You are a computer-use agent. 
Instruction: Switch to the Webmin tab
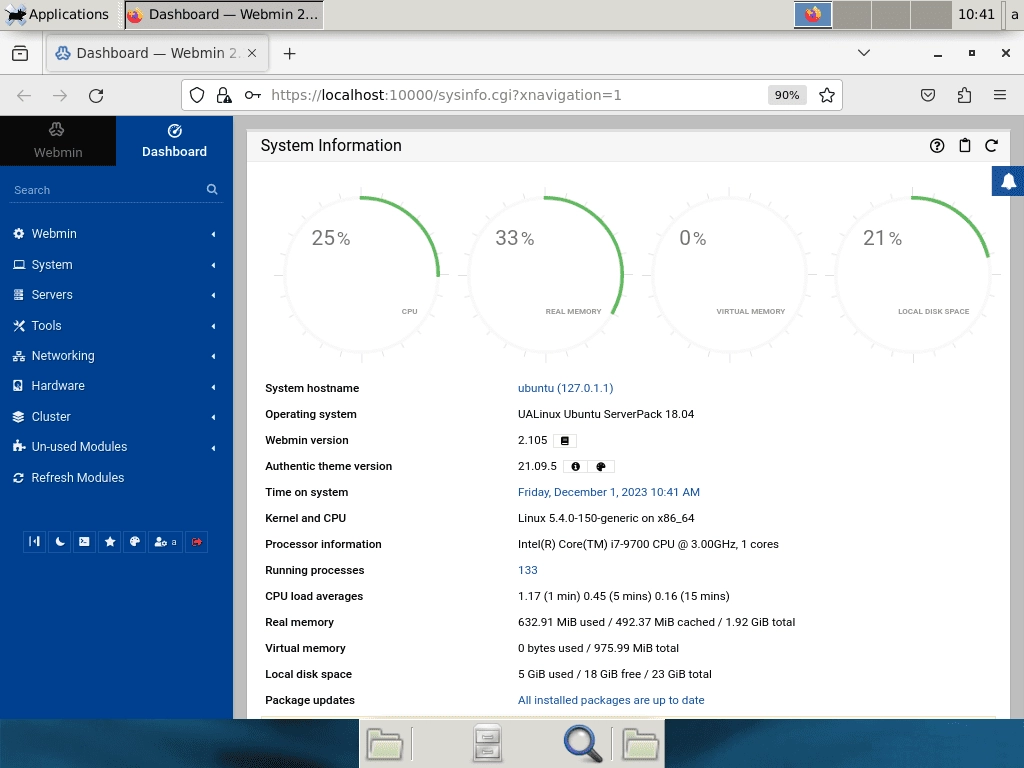tap(57, 141)
